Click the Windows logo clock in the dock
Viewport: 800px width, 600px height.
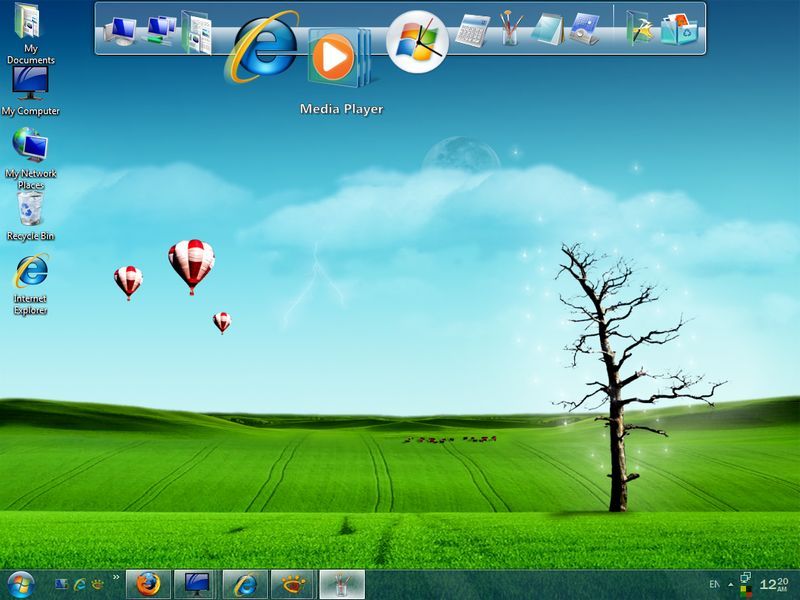[x=417, y=42]
